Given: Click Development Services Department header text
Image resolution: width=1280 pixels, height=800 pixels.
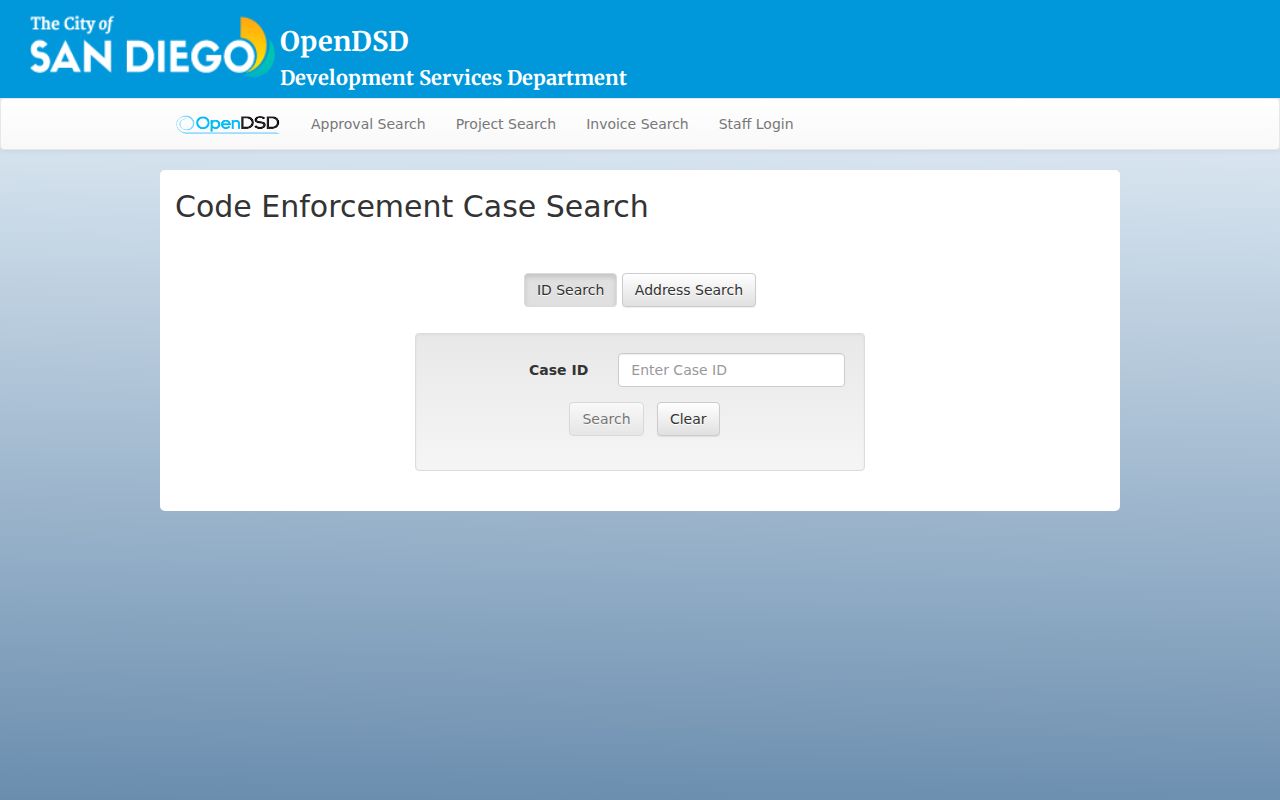Looking at the screenshot, I should [453, 78].
